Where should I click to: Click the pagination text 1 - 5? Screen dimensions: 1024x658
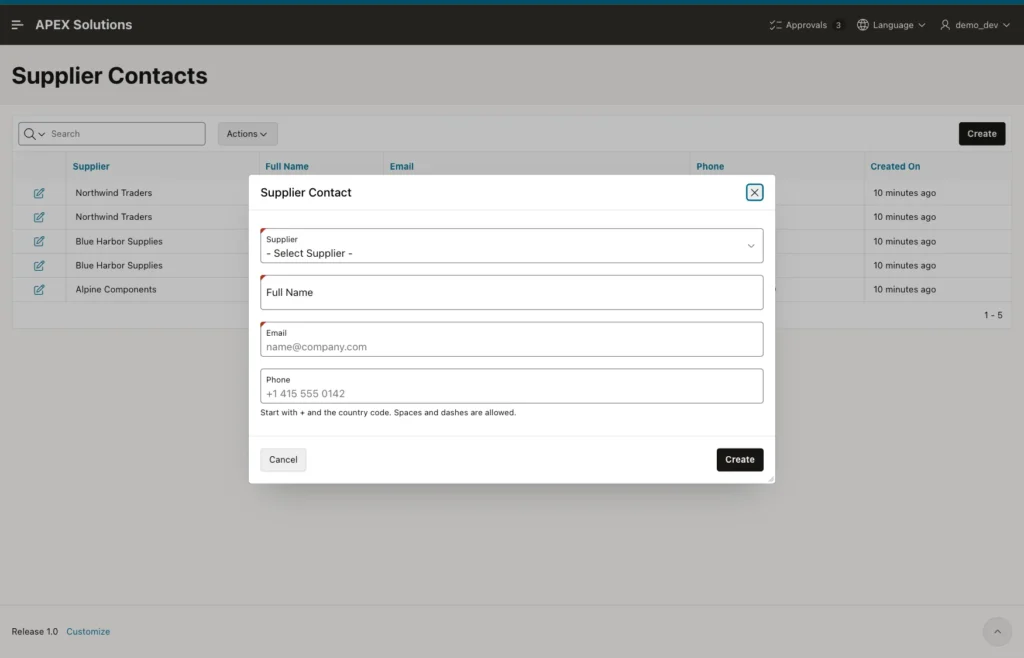[x=993, y=315]
